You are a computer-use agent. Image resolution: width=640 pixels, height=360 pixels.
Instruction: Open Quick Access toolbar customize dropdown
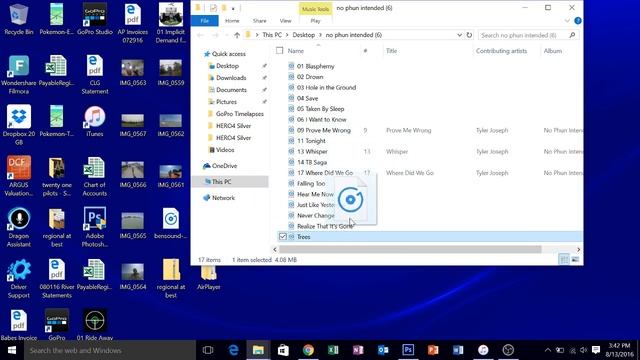233,8
